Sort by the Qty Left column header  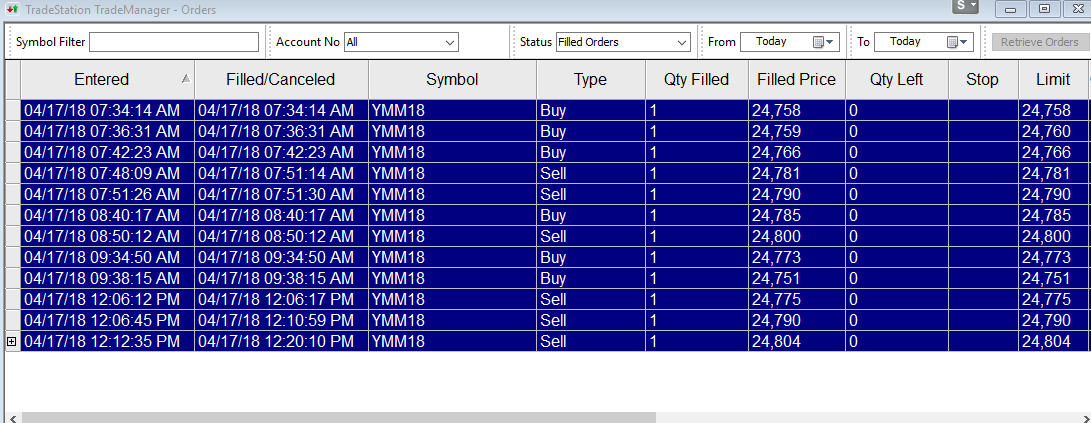point(897,79)
